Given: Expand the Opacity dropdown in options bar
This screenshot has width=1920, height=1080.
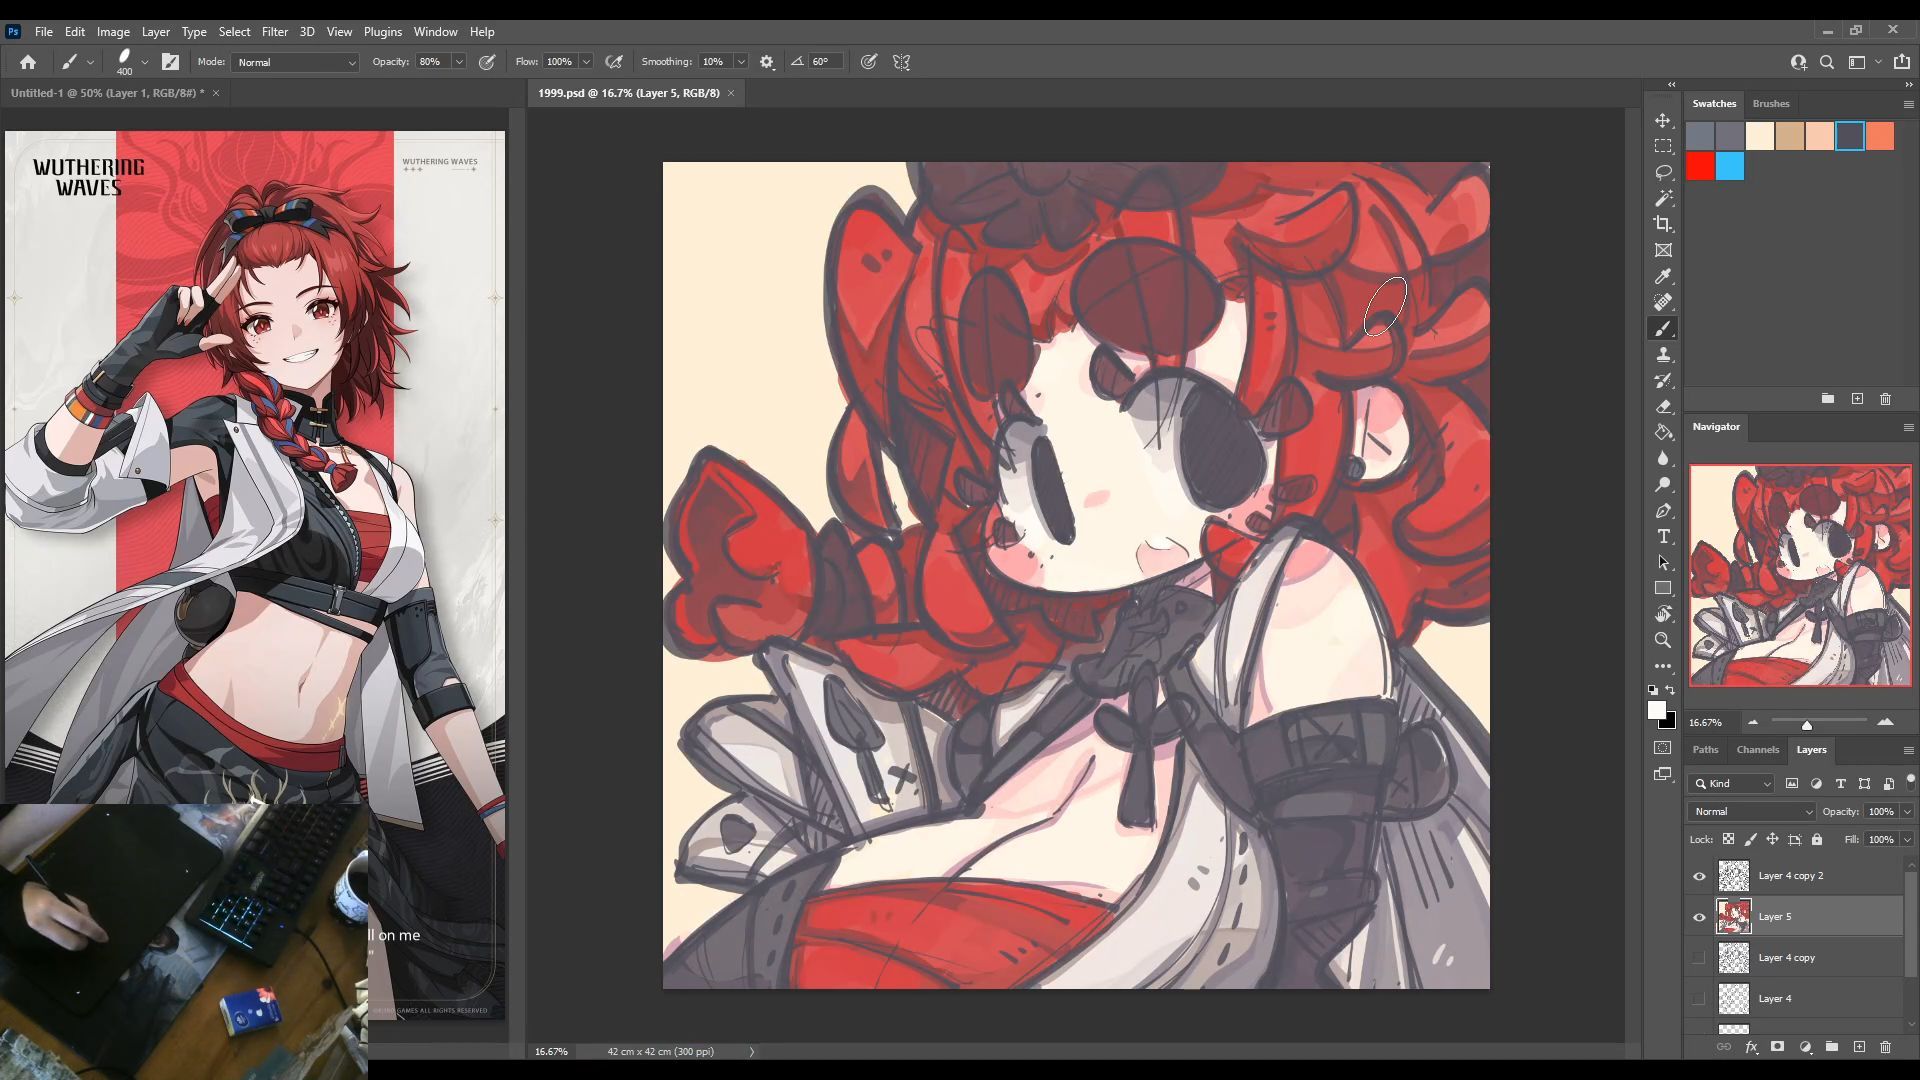Looking at the screenshot, I should coord(459,62).
